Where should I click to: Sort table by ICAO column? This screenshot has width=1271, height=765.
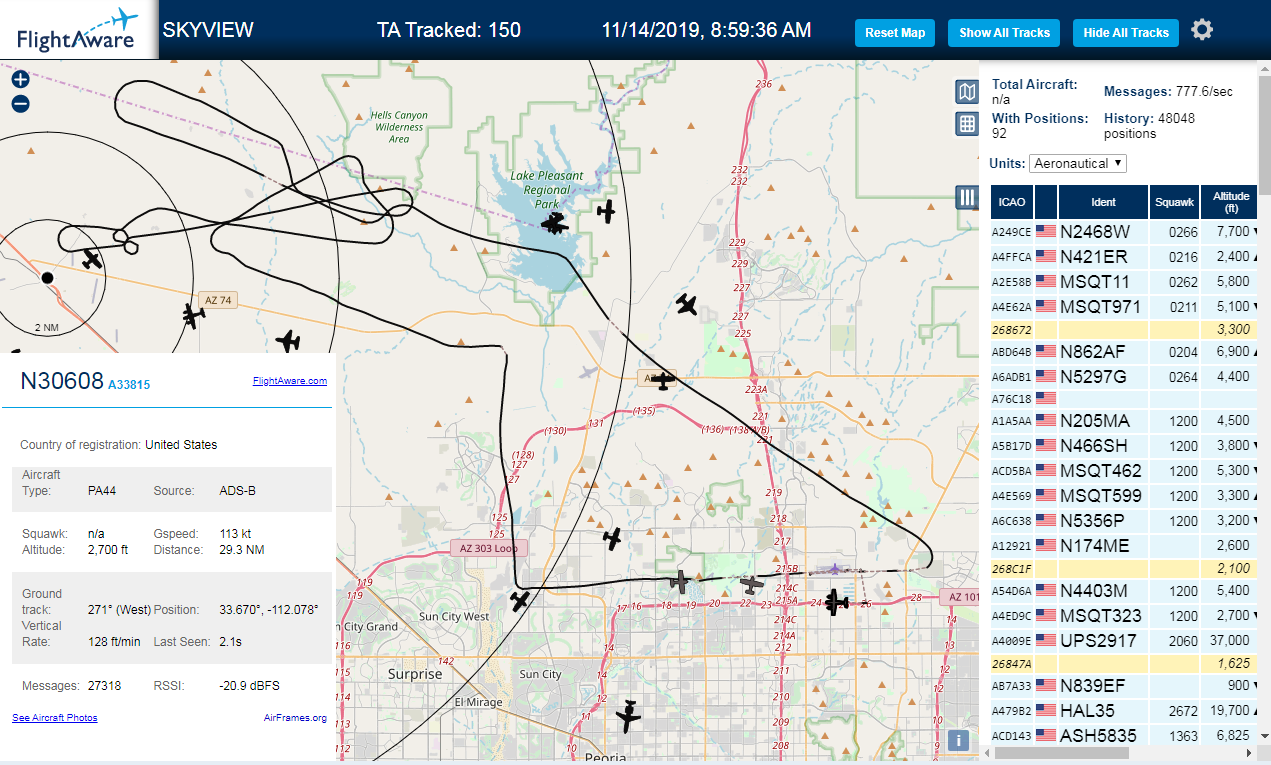(x=1012, y=202)
